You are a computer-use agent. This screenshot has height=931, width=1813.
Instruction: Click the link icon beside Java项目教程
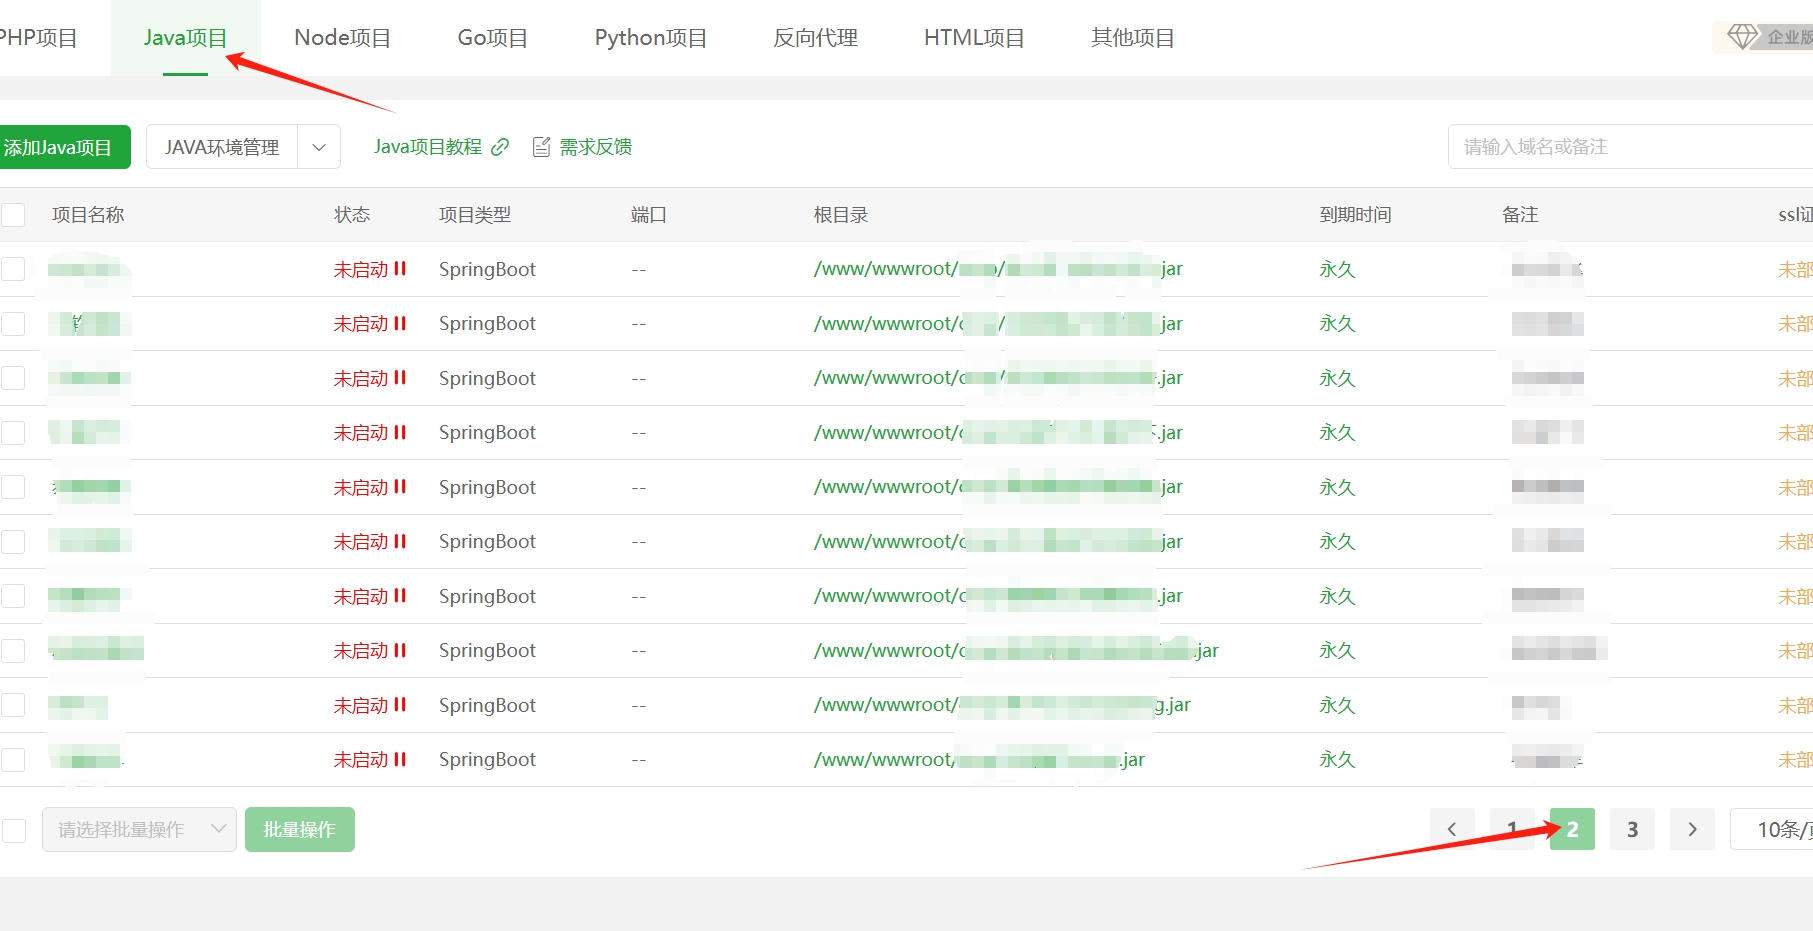click(x=500, y=147)
